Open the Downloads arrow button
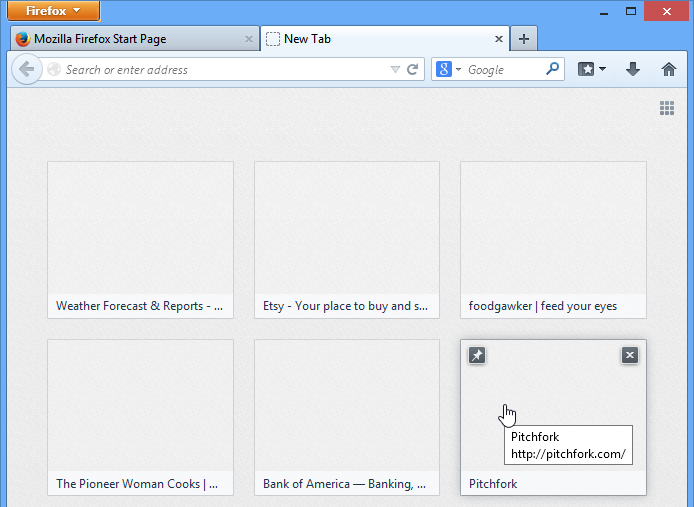The height and width of the screenshot is (507, 694). click(x=633, y=69)
